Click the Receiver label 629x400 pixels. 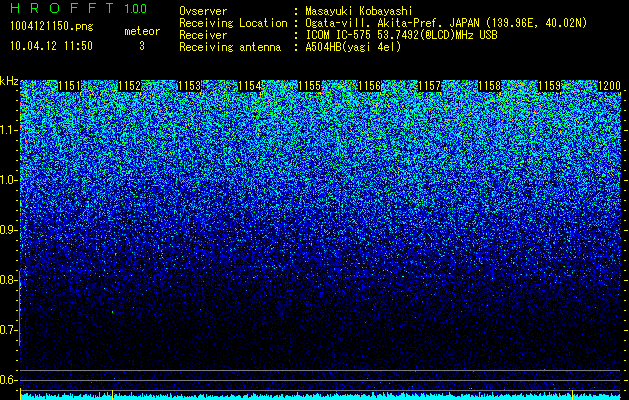pyautogui.click(x=203, y=35)
